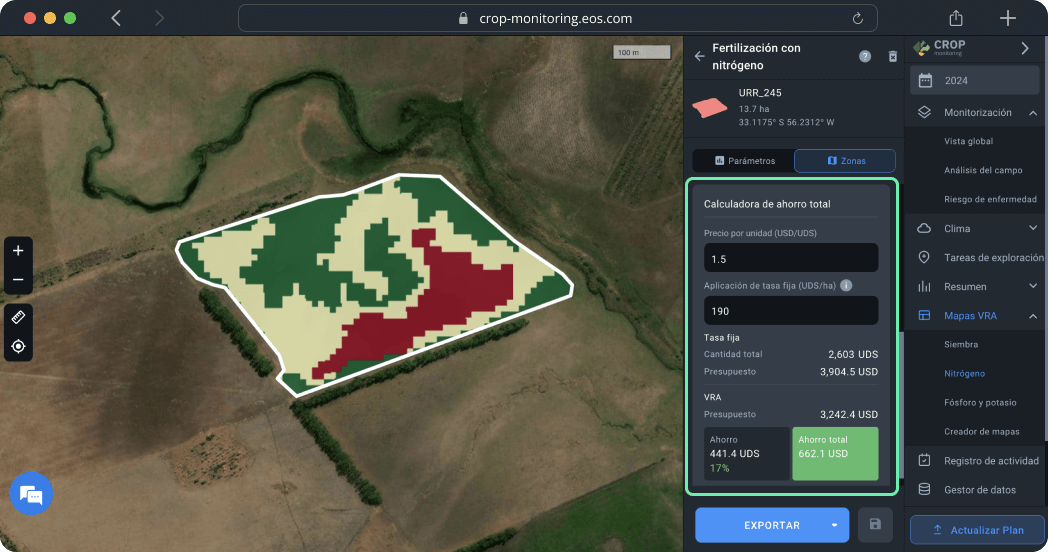Switch to the Zonas tab
The width and height of the screenshot is (1048, 552).
point(845,161)
